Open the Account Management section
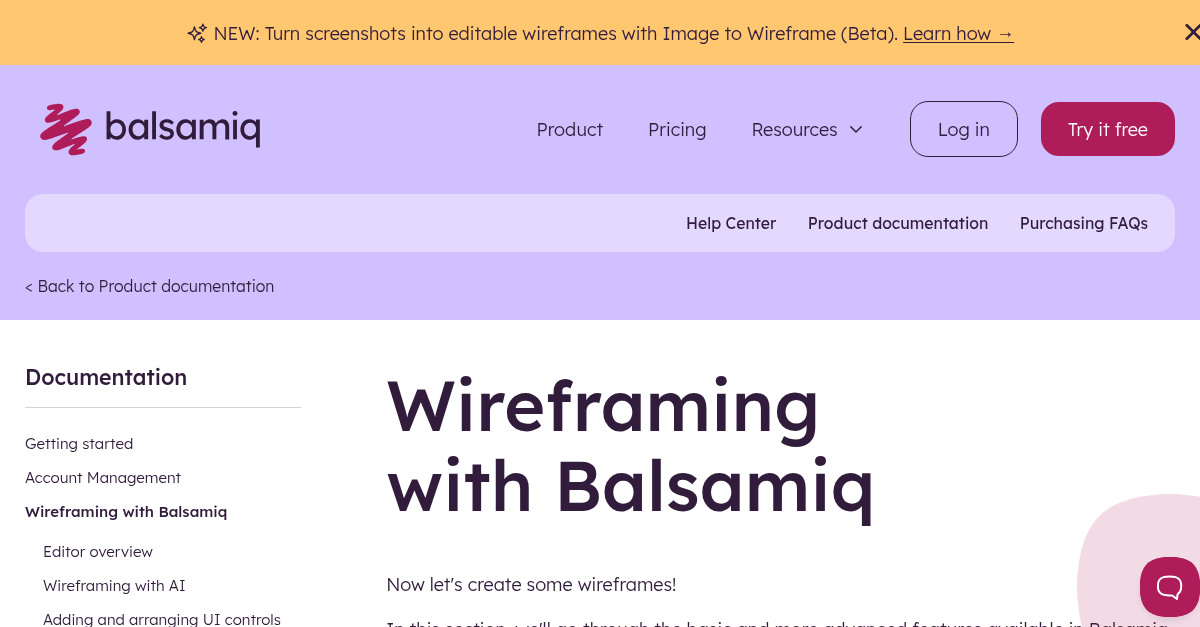 (103, 477)
